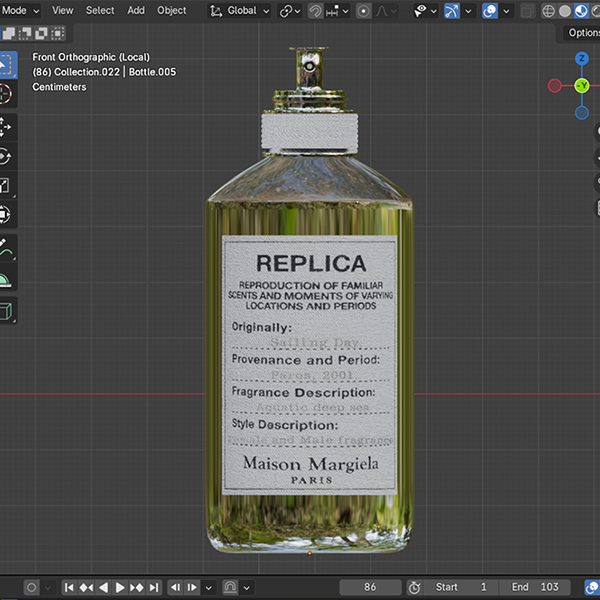This screenshot has height=600, width=600.
Task: Click the keying set icon button
Action: (x=230, y=587)
